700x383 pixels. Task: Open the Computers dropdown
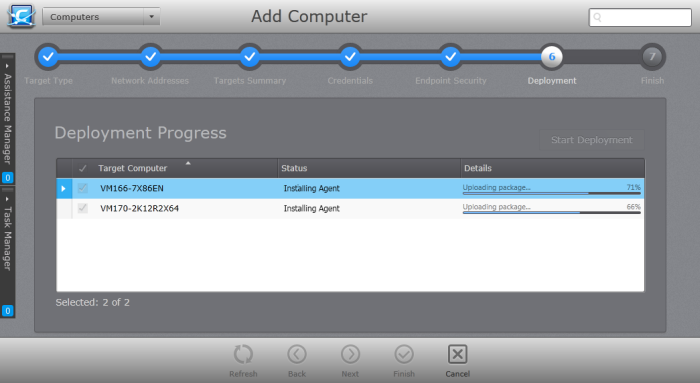[x=101, y=17]
